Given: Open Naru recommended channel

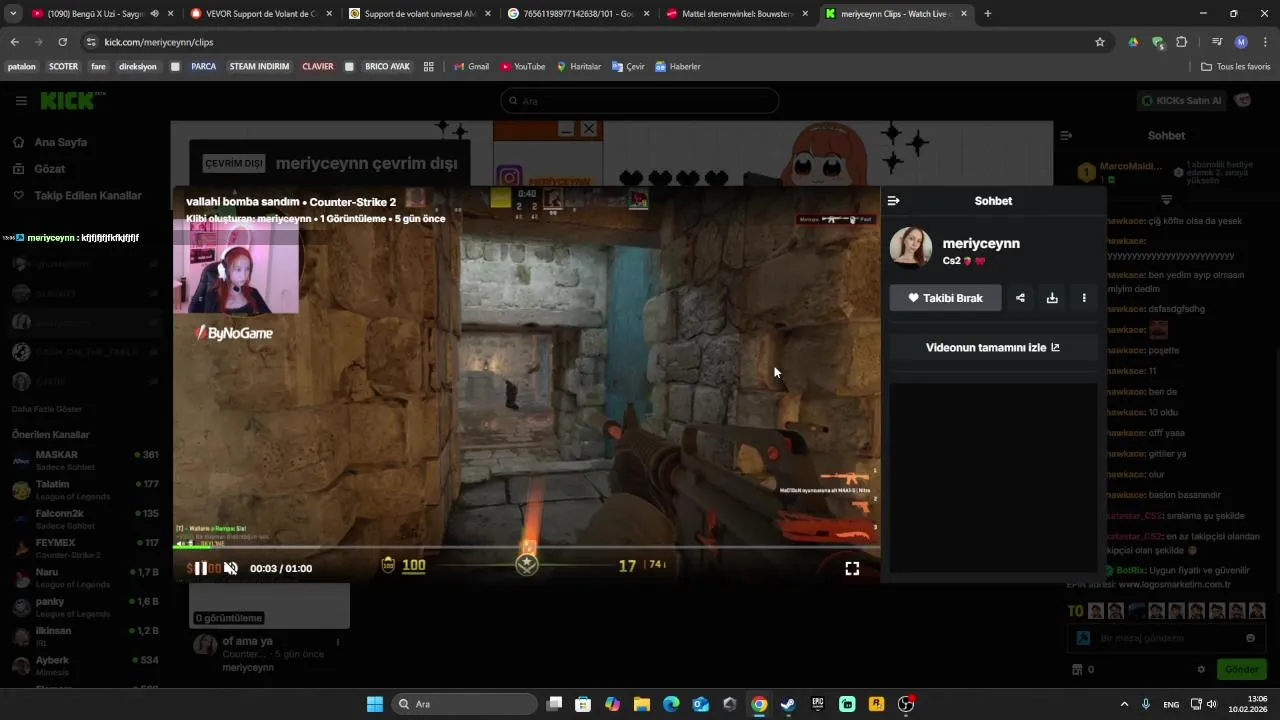Looking at the screenshot, I should pos(85,578).
